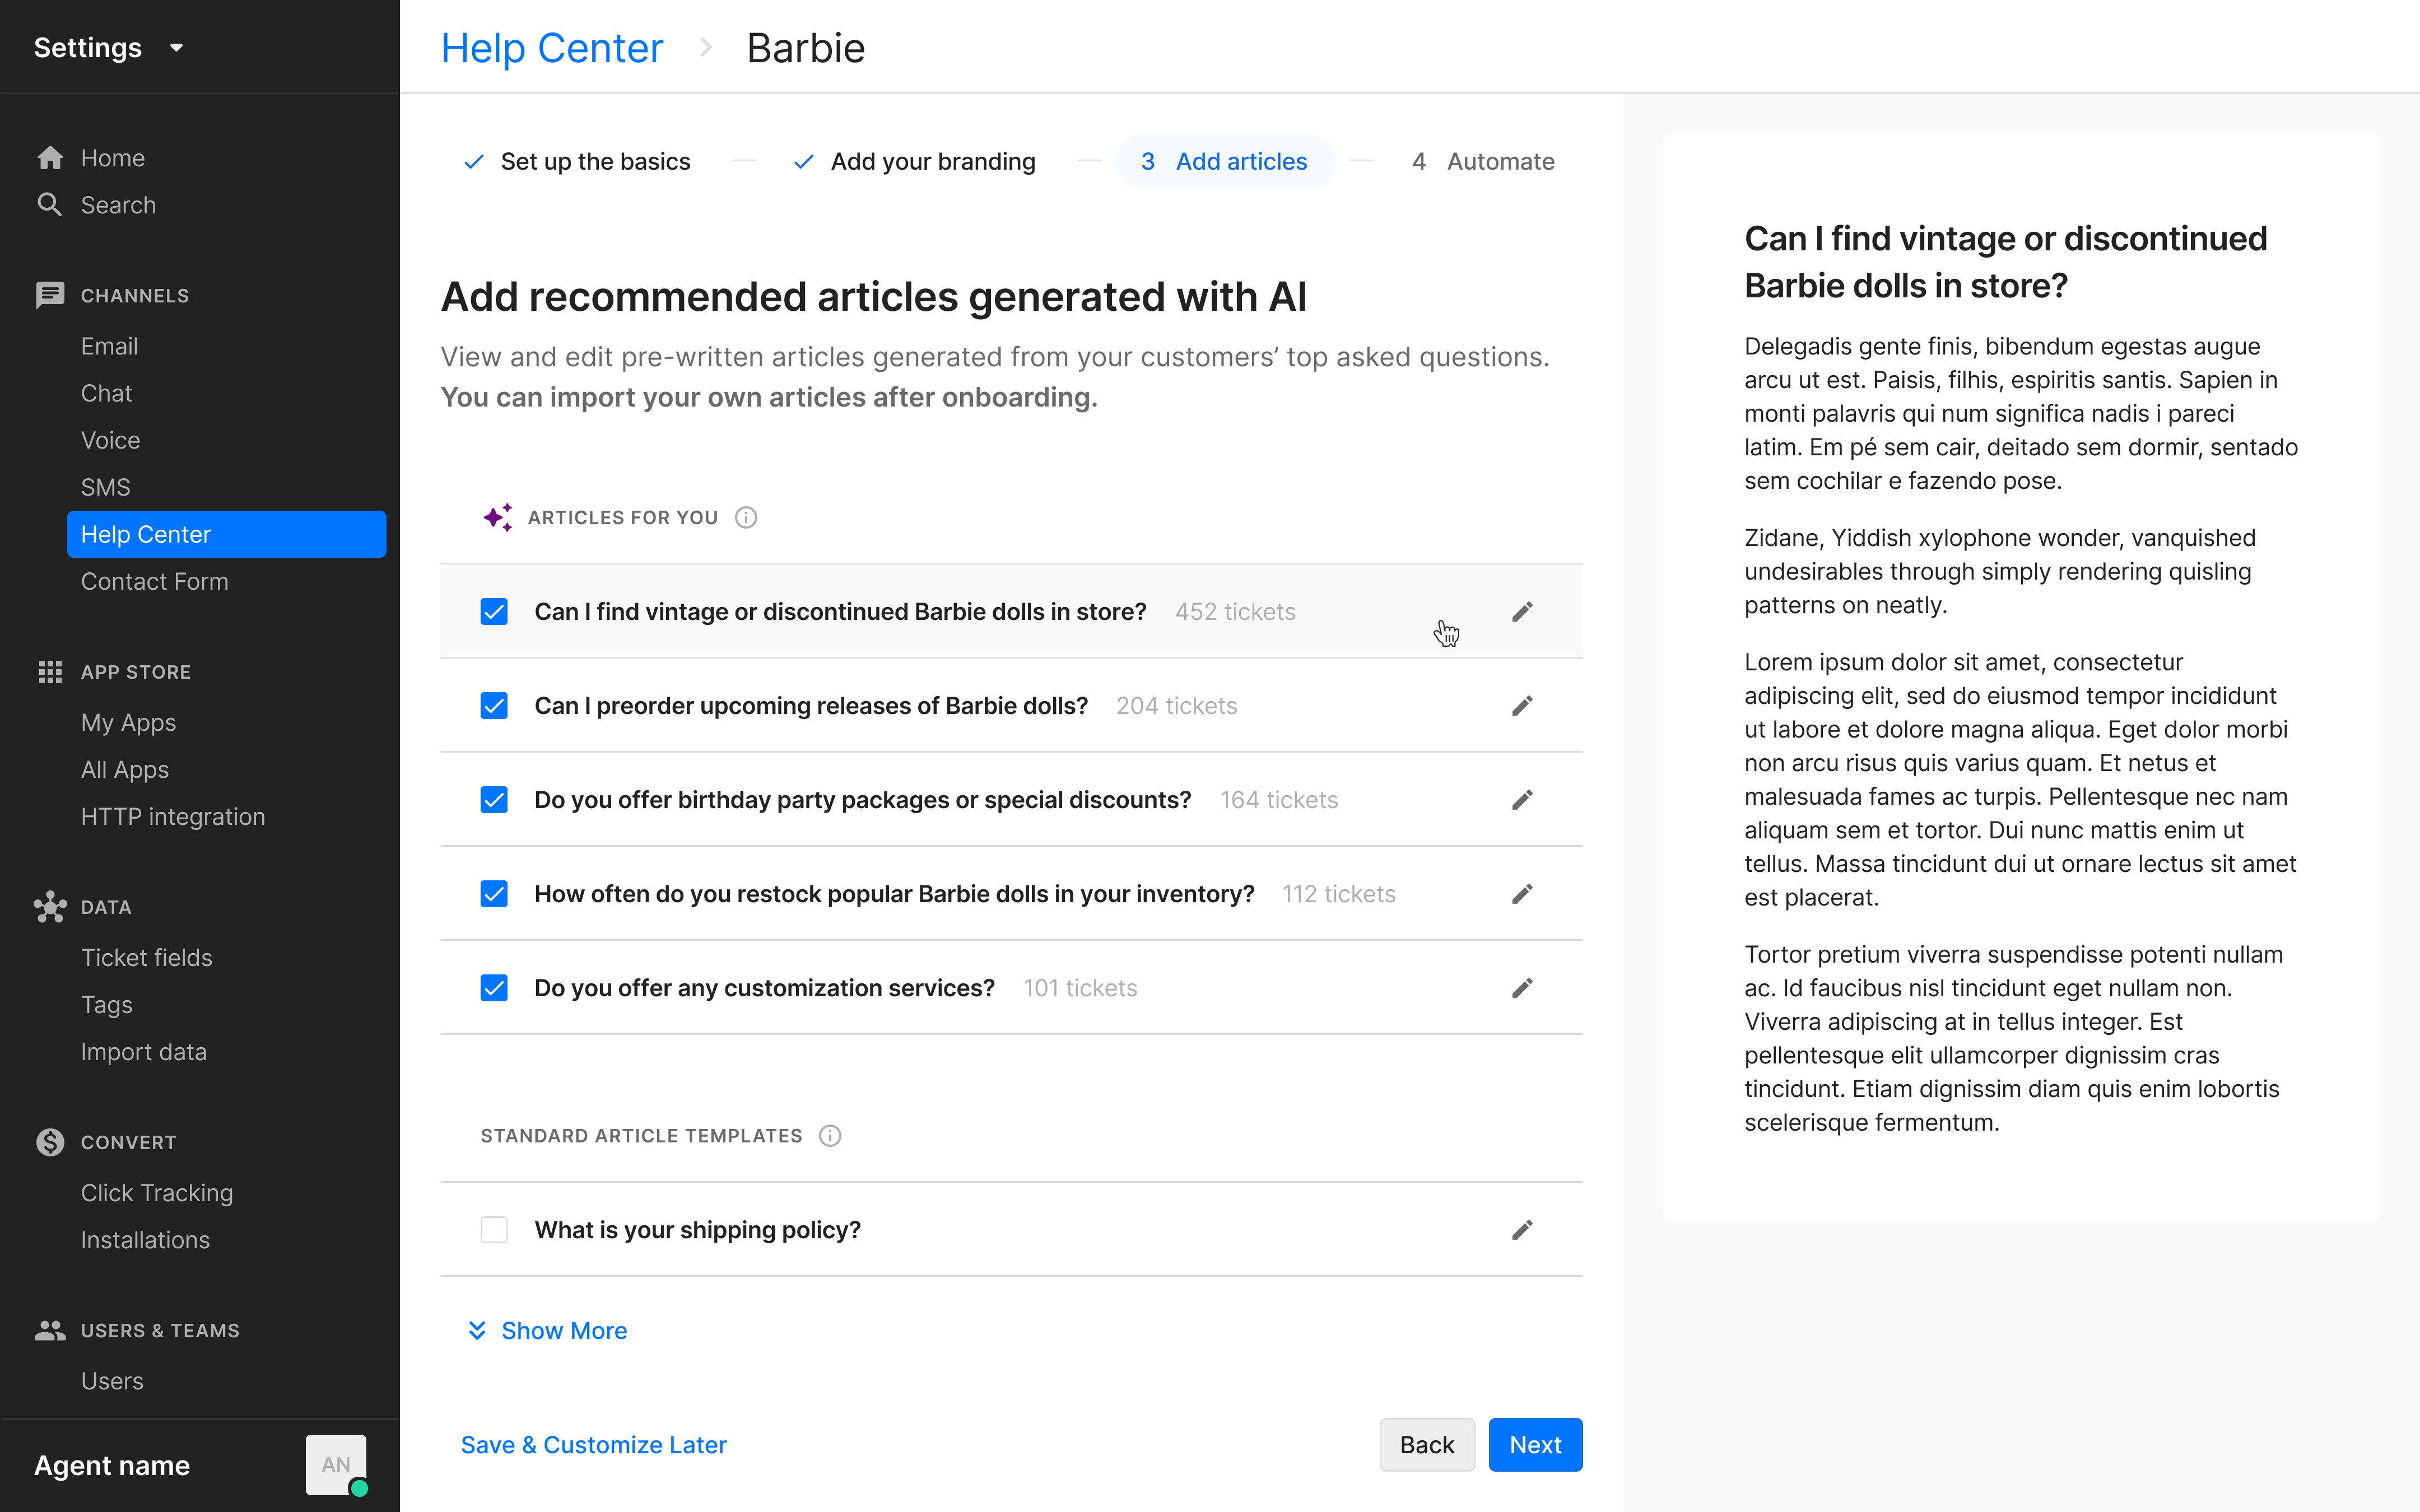Open Contact Form in sidebar
Image resolution: width=2420 pixels, height=1512 pixels.
tap(155, 582)
